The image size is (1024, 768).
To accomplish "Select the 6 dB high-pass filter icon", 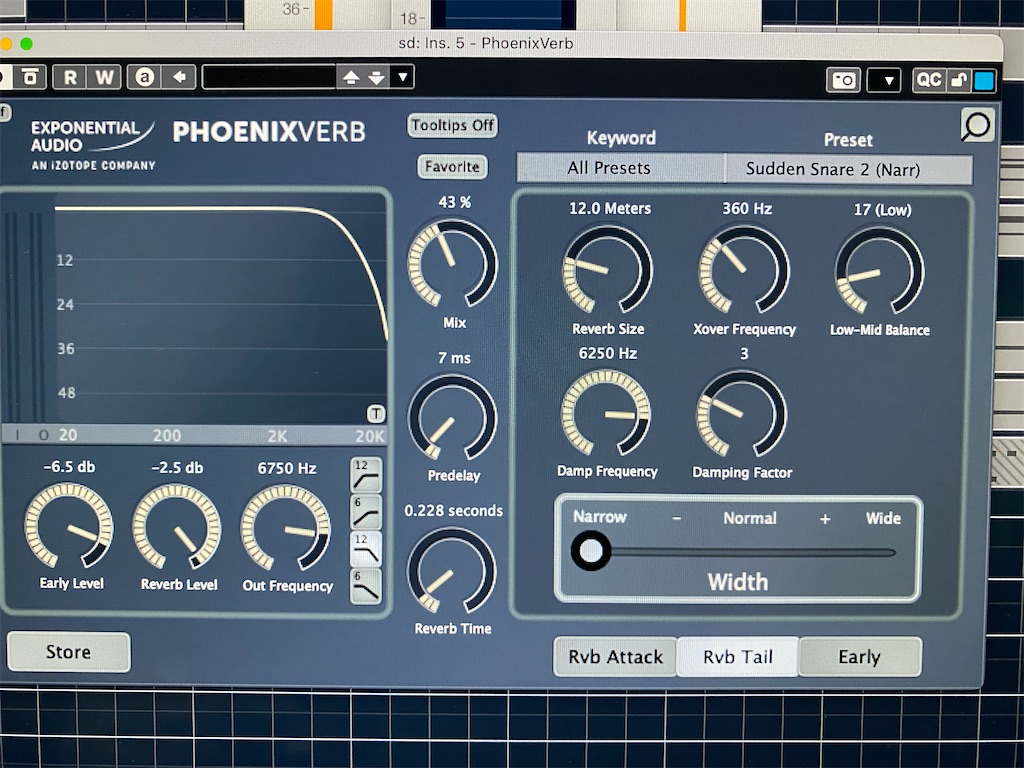I will click(366, 513).
